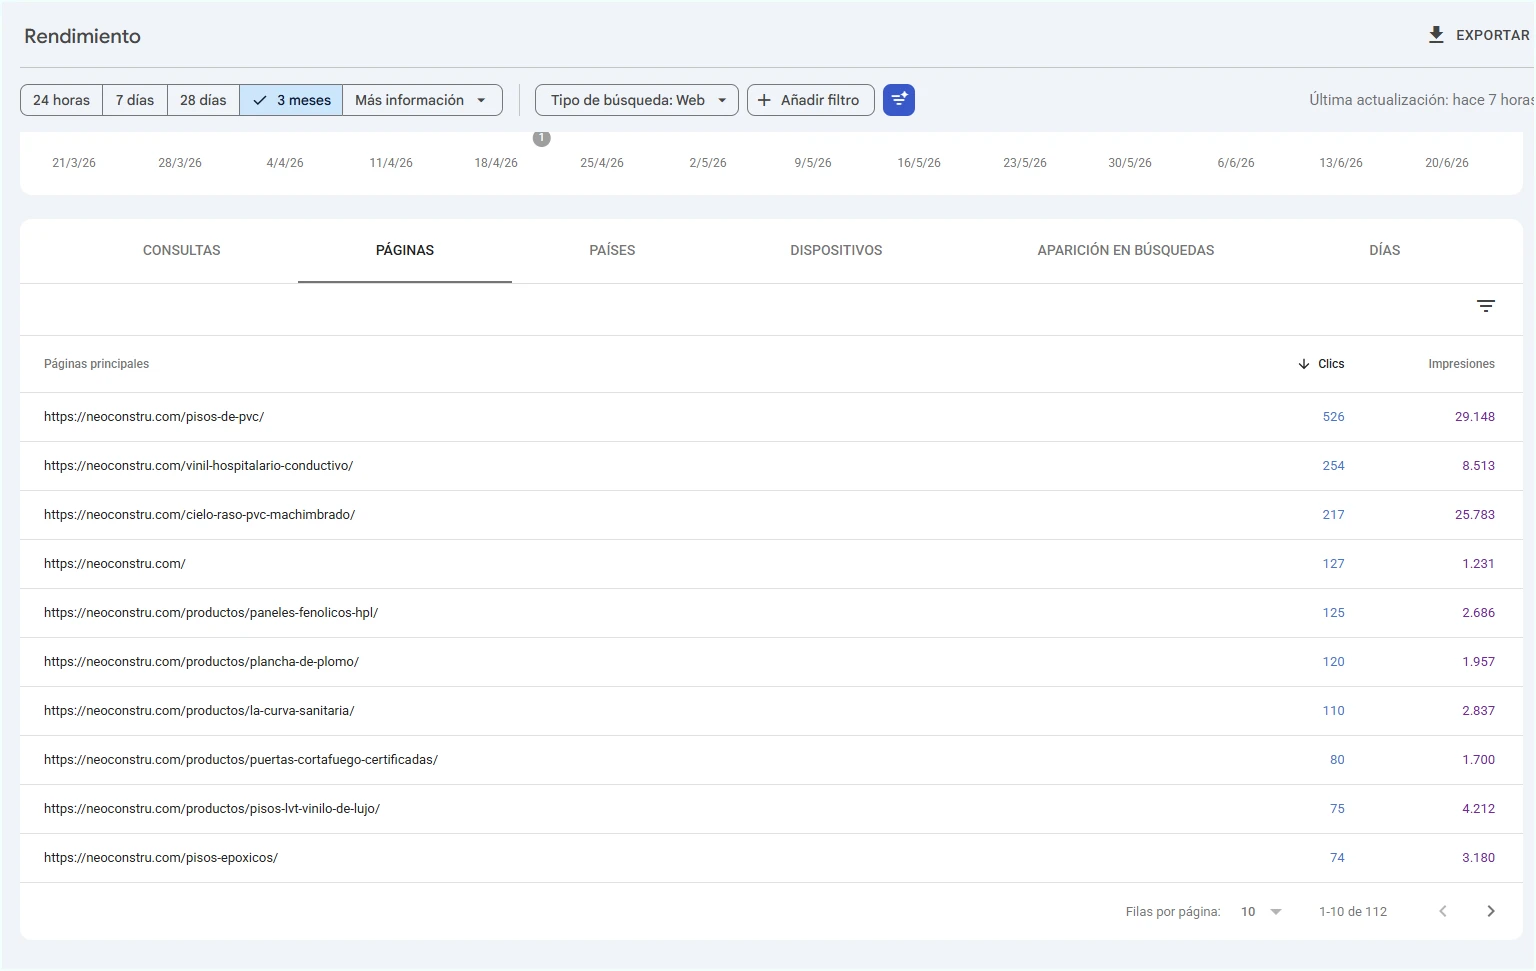The image size is (1536, 971).
Task: Select the 28 días range
Action: [x=203, y=100]
